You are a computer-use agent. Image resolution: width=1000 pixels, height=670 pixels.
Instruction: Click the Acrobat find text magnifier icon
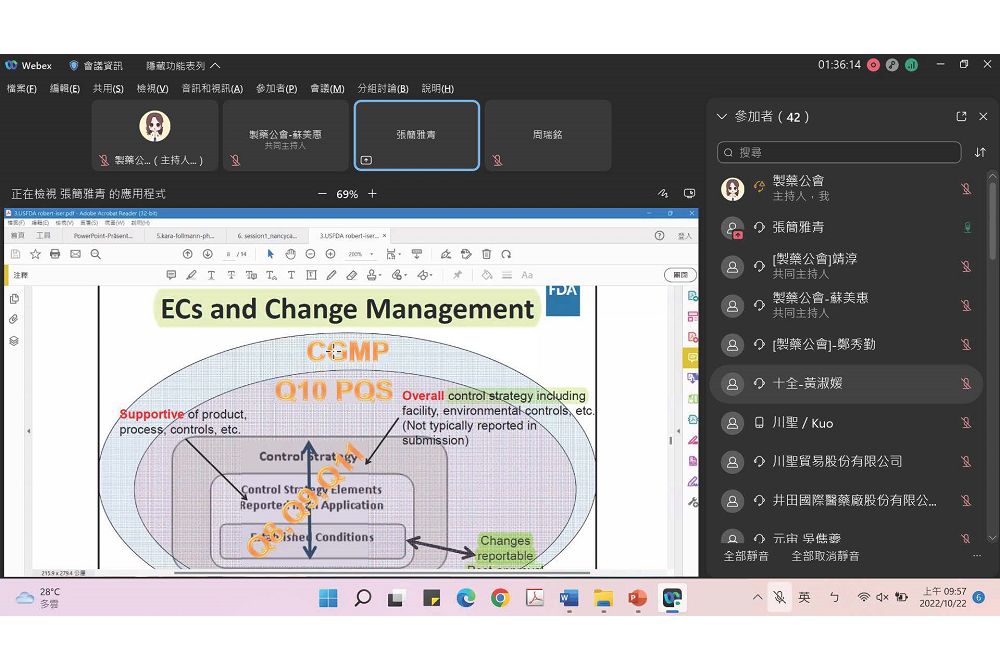click(x=96, y=254)
